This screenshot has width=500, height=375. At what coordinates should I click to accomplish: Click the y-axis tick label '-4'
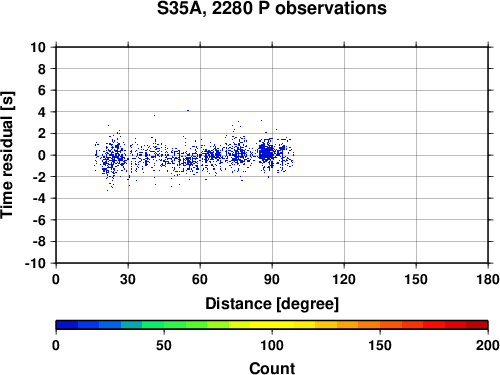tap(39, 198)
